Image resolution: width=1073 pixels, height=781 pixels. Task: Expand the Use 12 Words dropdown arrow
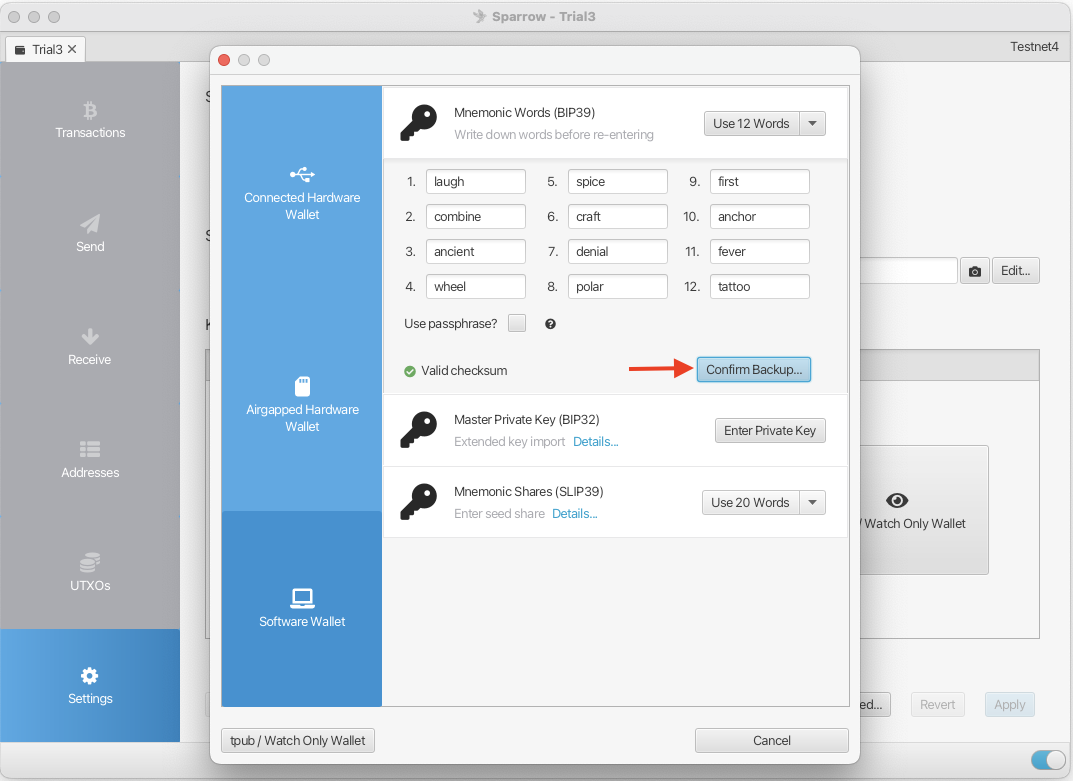(812, 124)
